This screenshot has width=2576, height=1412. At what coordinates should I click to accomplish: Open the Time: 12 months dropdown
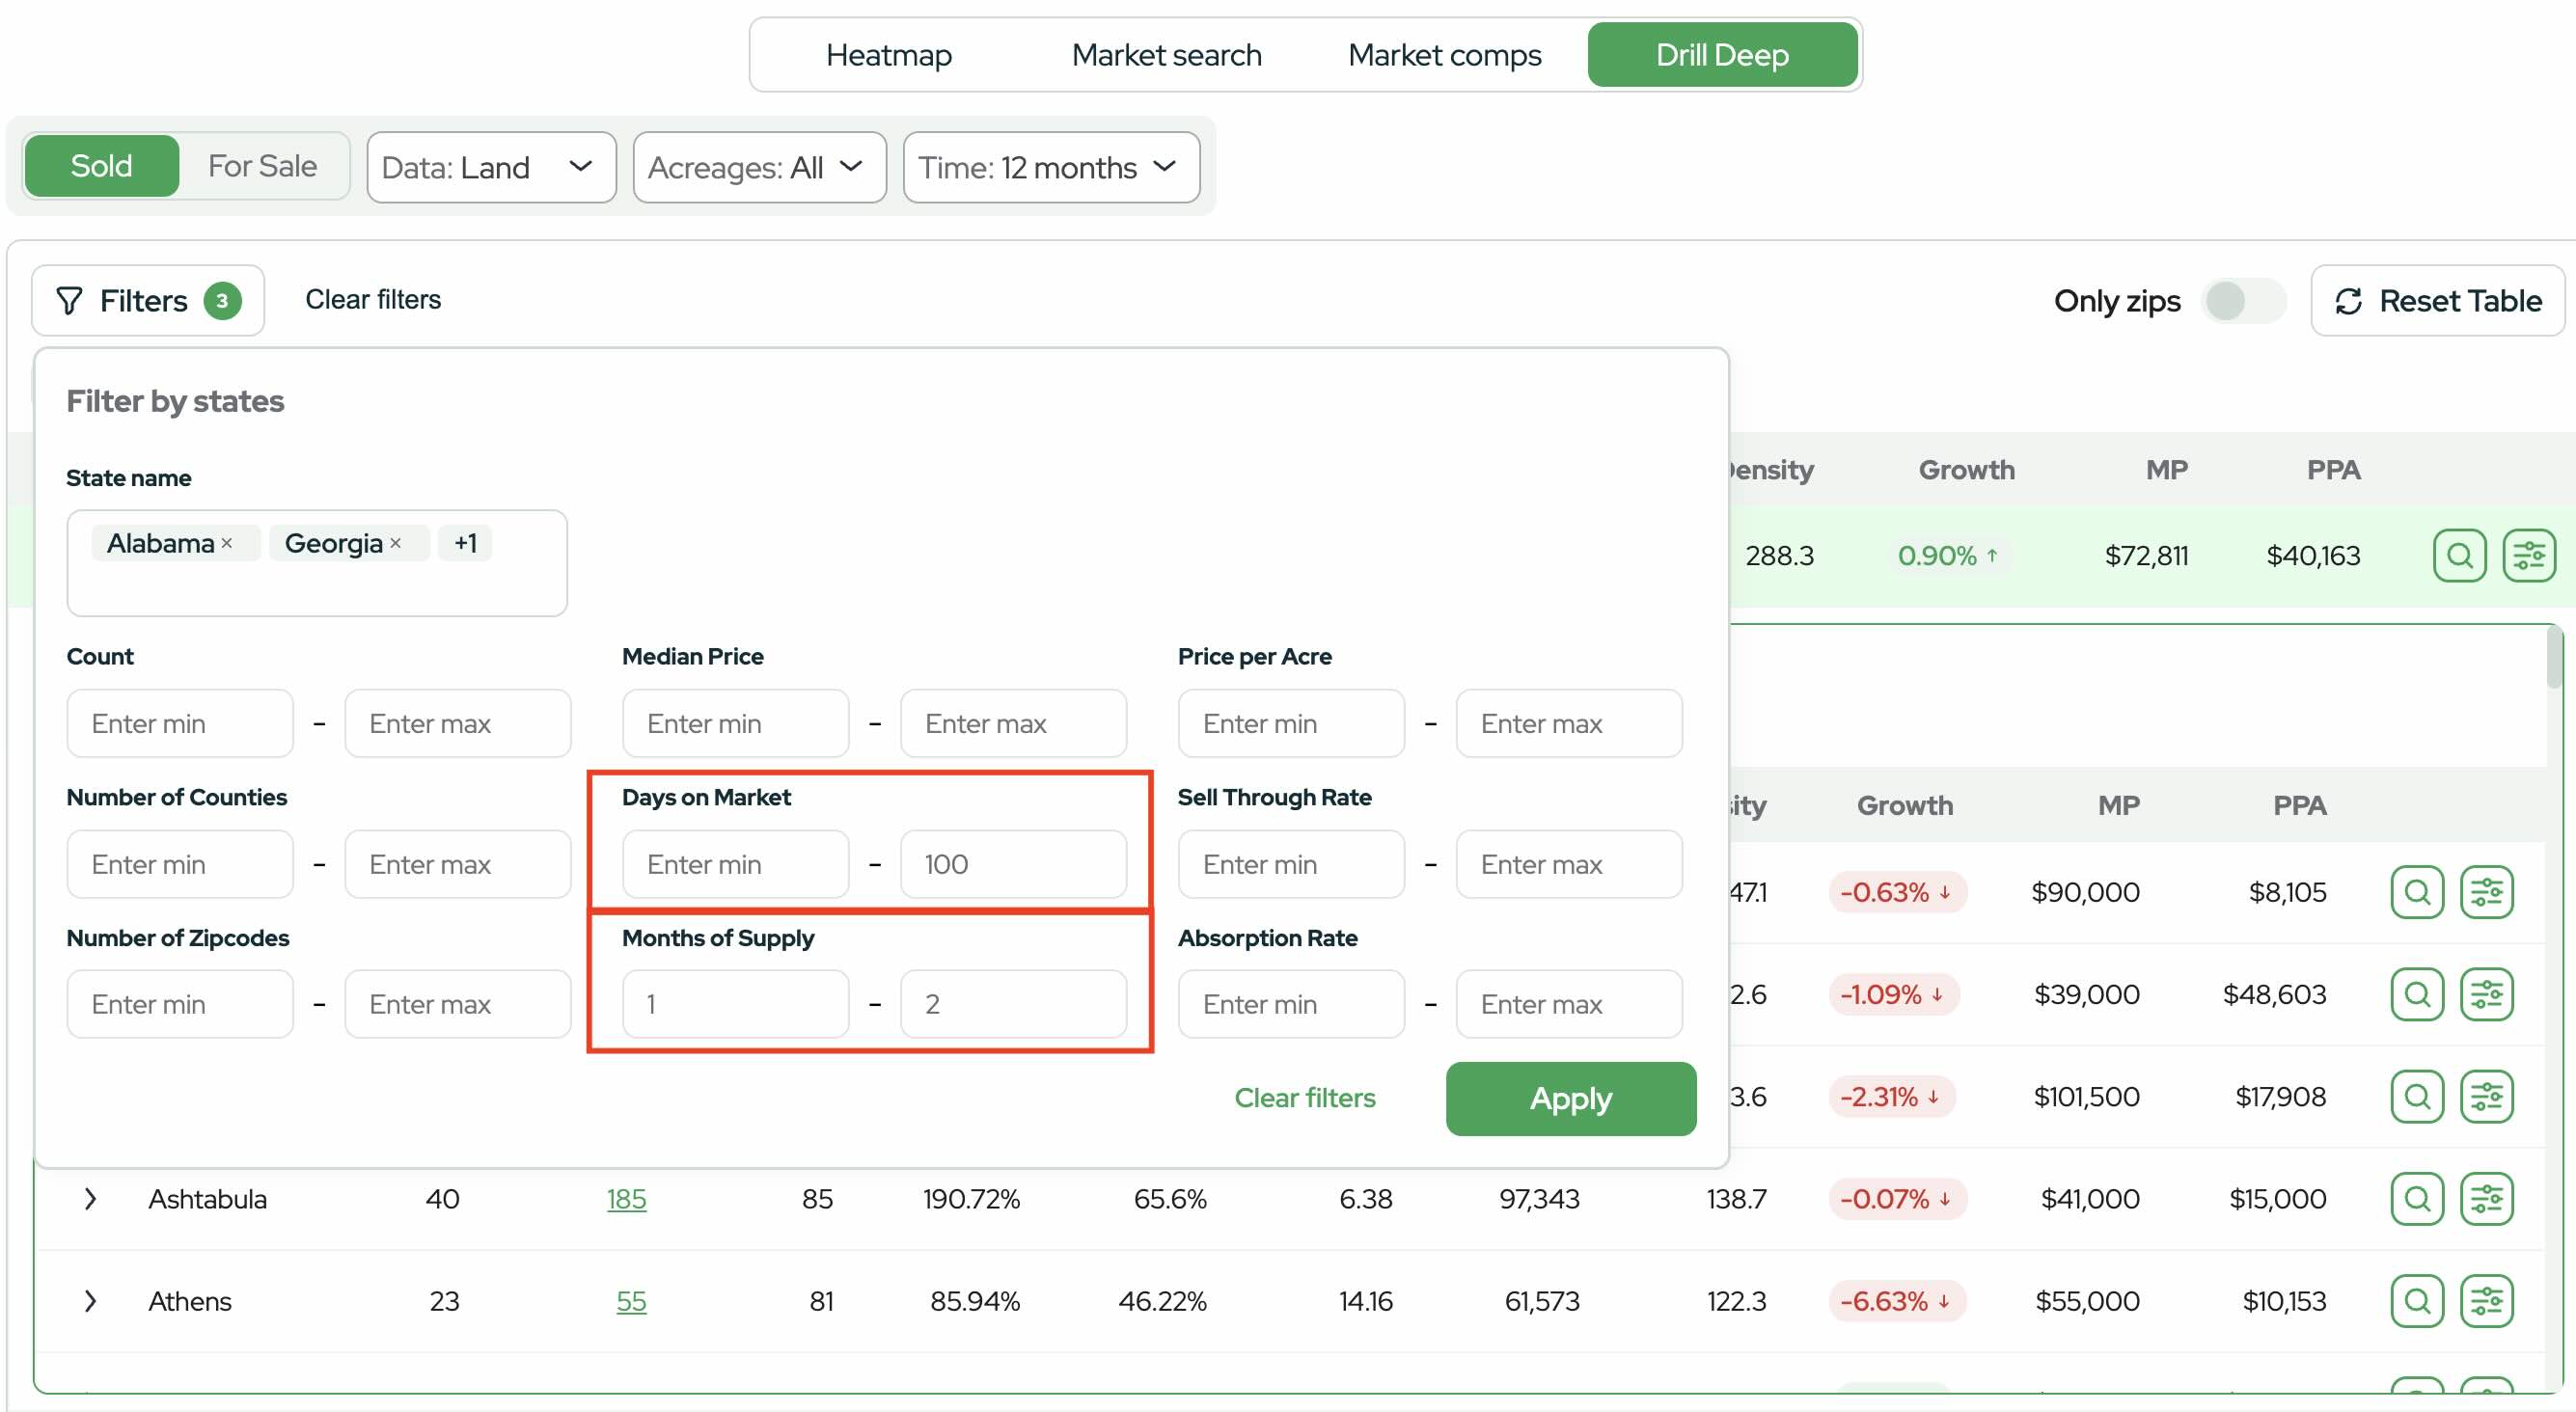[x=1050, y=167]
